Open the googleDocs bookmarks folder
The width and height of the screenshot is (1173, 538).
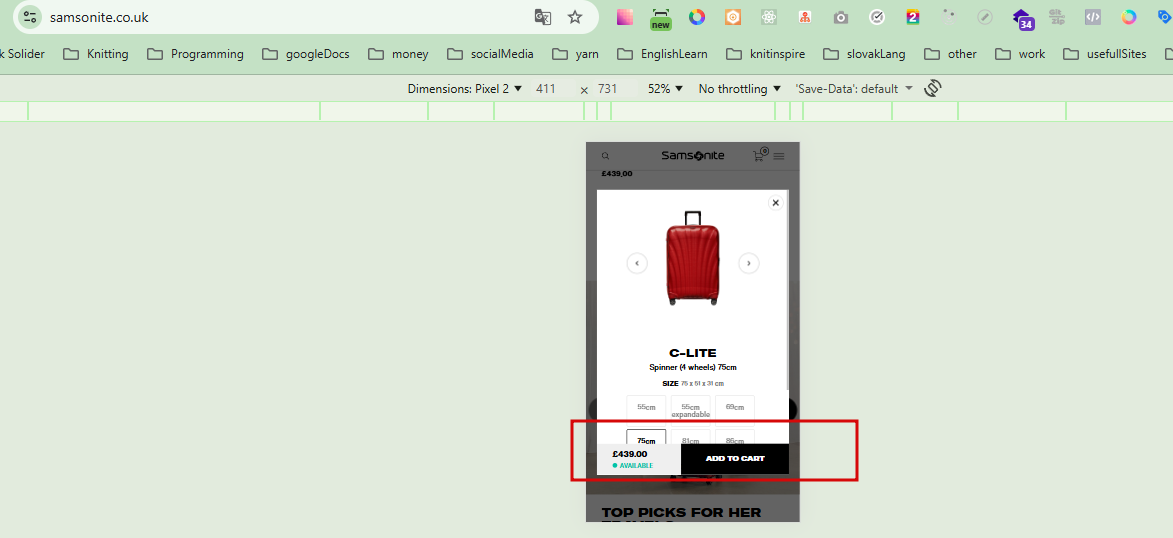click(305, 54)
